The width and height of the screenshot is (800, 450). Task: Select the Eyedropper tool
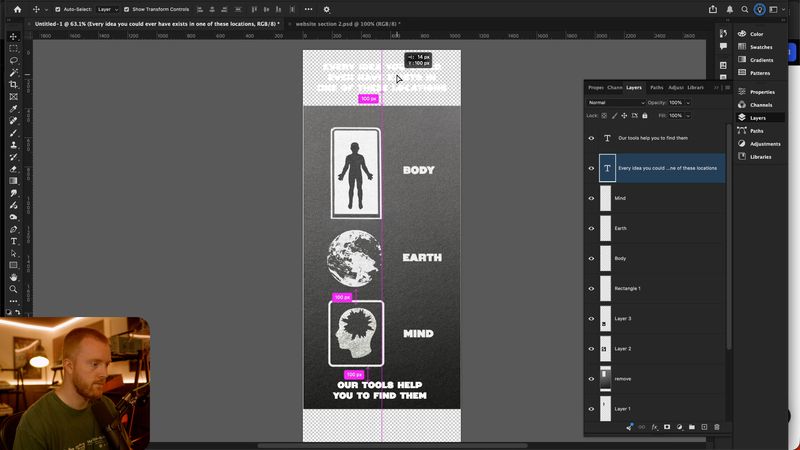tap(14, 109)
